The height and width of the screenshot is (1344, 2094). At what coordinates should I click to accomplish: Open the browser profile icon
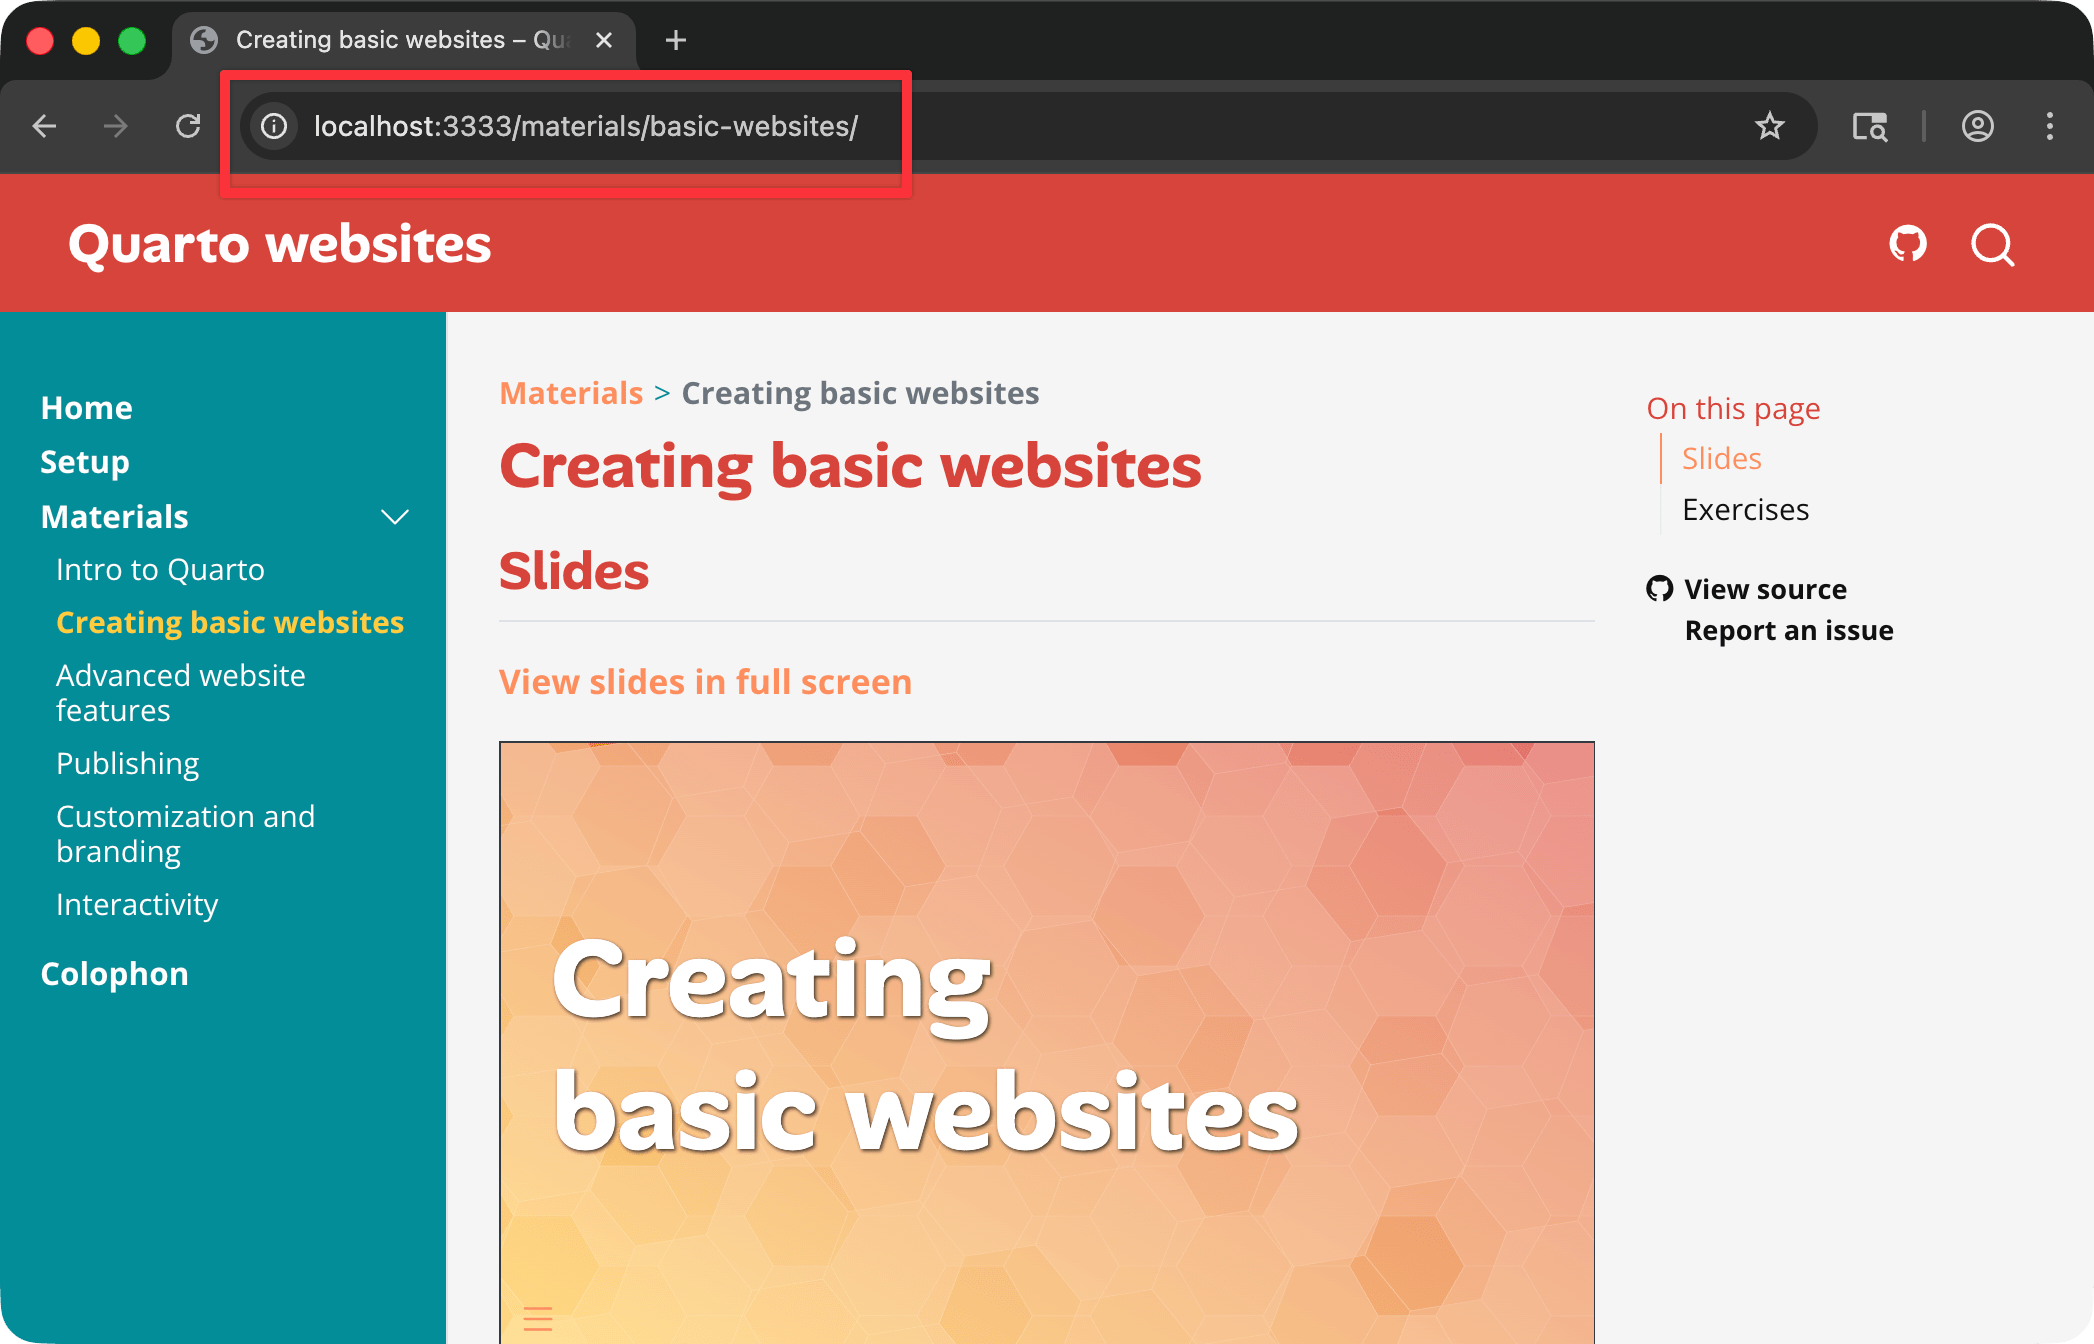pyautogui.click(x=1977, y=126)
